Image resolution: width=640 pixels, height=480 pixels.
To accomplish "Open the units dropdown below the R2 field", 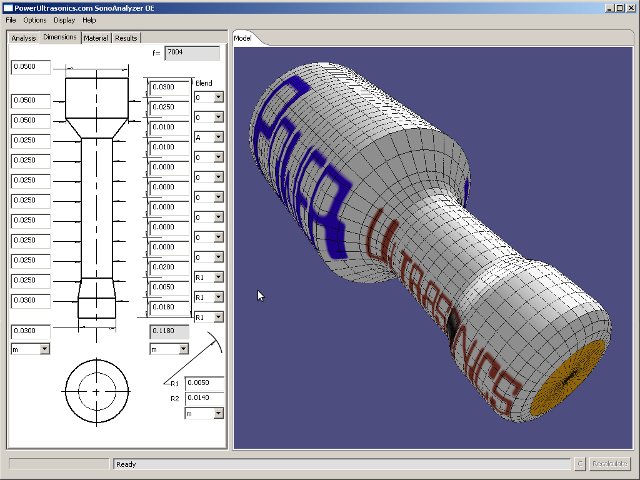I will [204, 413].
